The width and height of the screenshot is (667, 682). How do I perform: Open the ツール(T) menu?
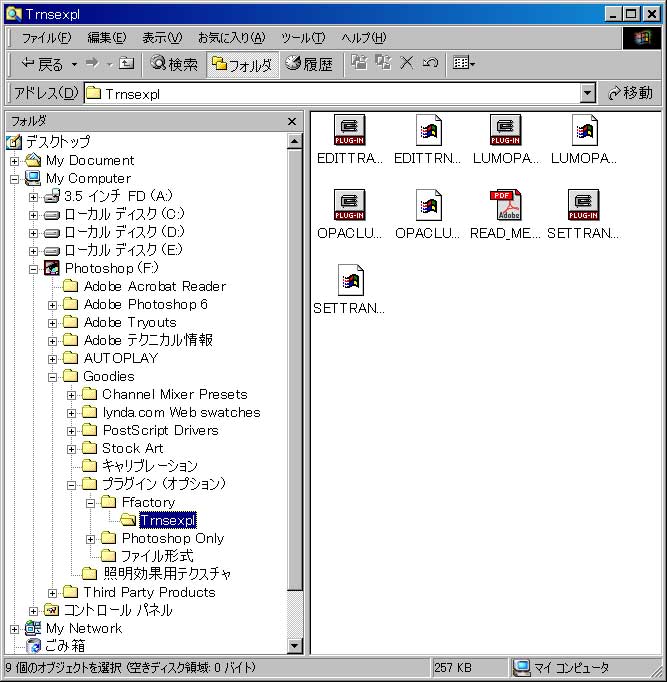[303, 38]
